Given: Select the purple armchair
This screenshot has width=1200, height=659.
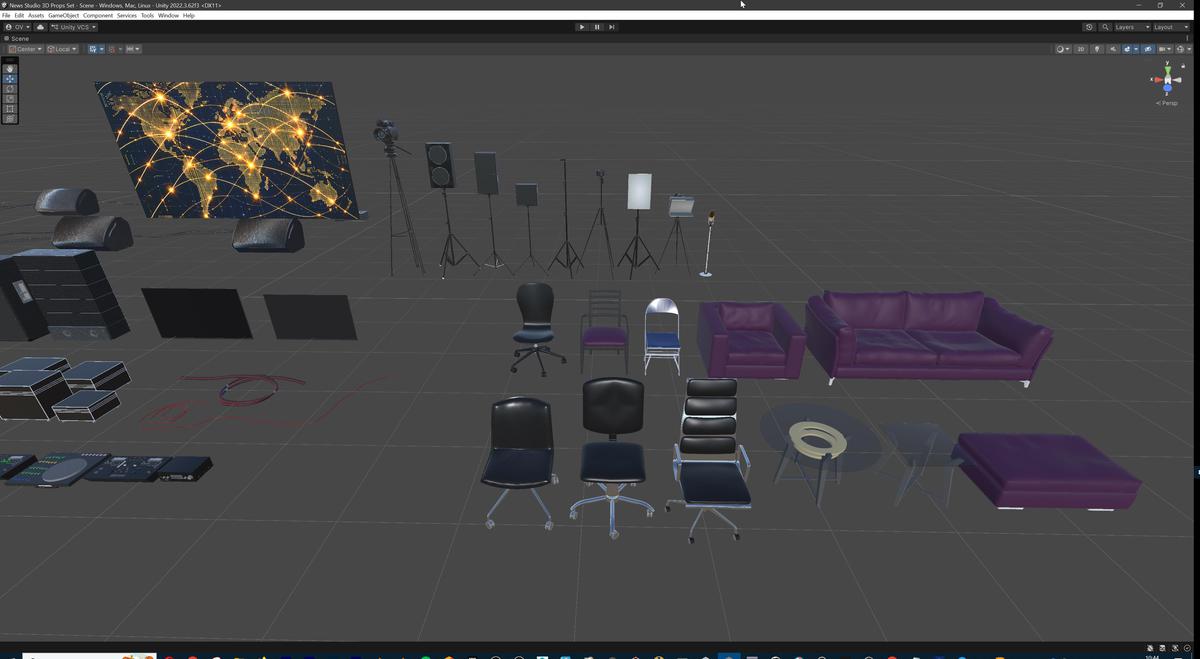Looking at the screenshot, I should point(752,338).
